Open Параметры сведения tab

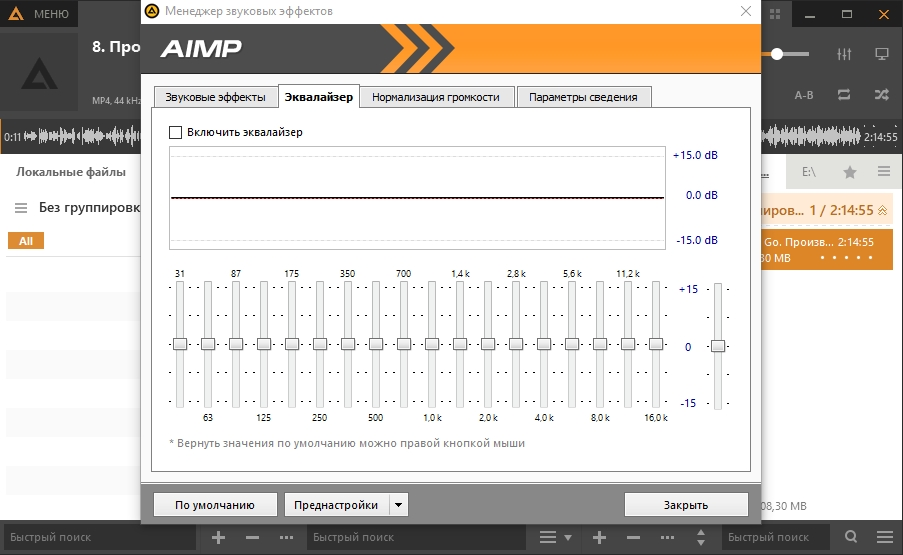point(583,97)
